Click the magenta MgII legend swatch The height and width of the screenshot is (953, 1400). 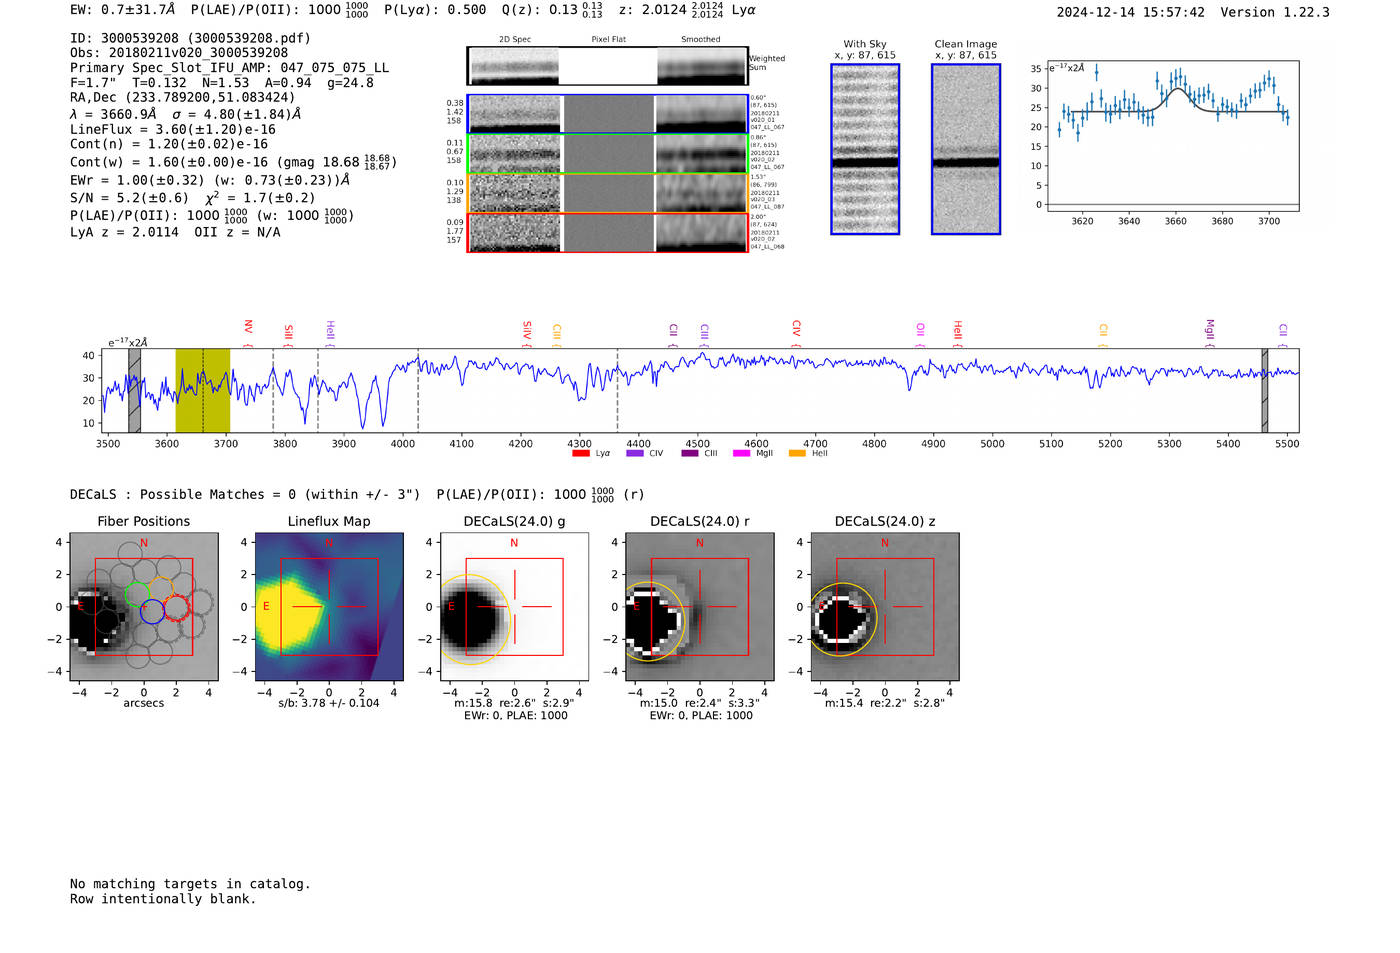(x=741, y=453)
